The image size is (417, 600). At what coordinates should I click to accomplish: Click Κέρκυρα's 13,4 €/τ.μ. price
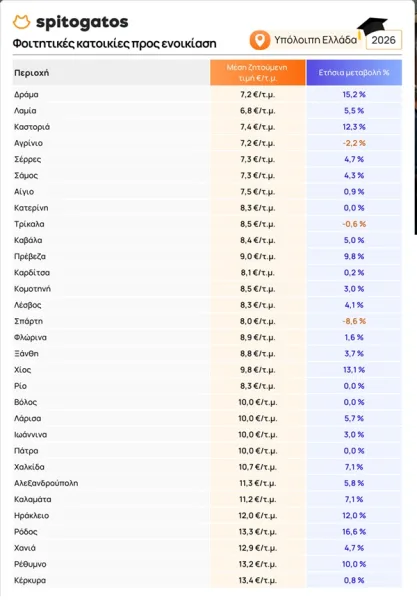pos(258,580)
